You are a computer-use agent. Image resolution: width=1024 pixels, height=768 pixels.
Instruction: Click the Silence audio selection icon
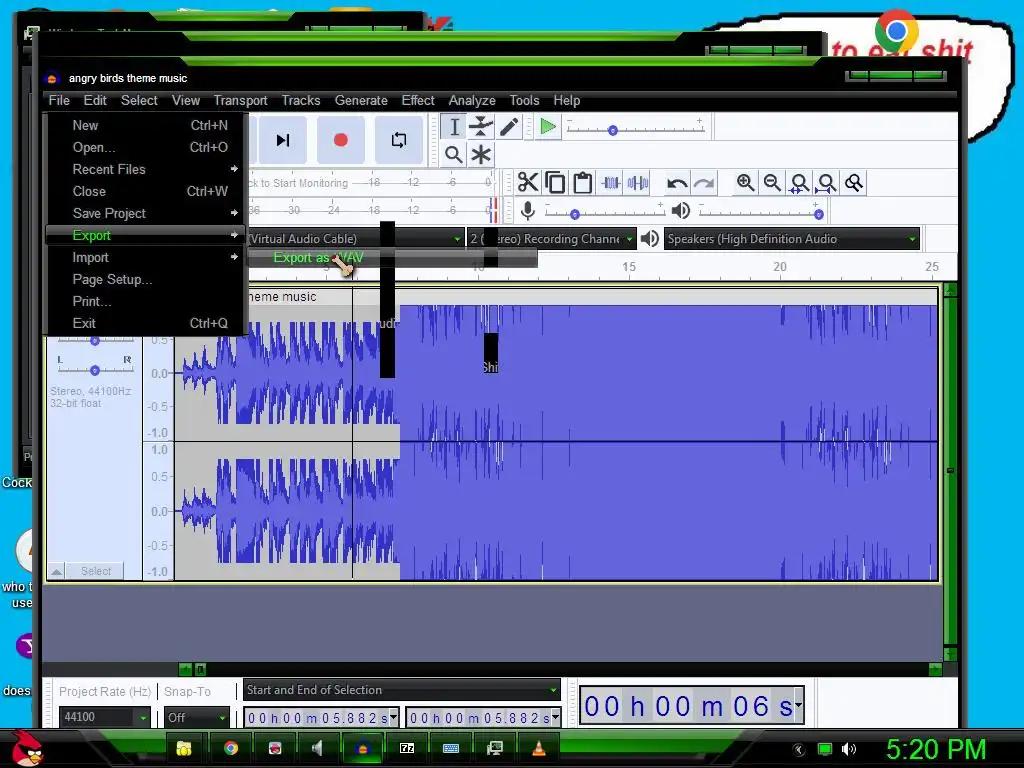pos(638,183)
